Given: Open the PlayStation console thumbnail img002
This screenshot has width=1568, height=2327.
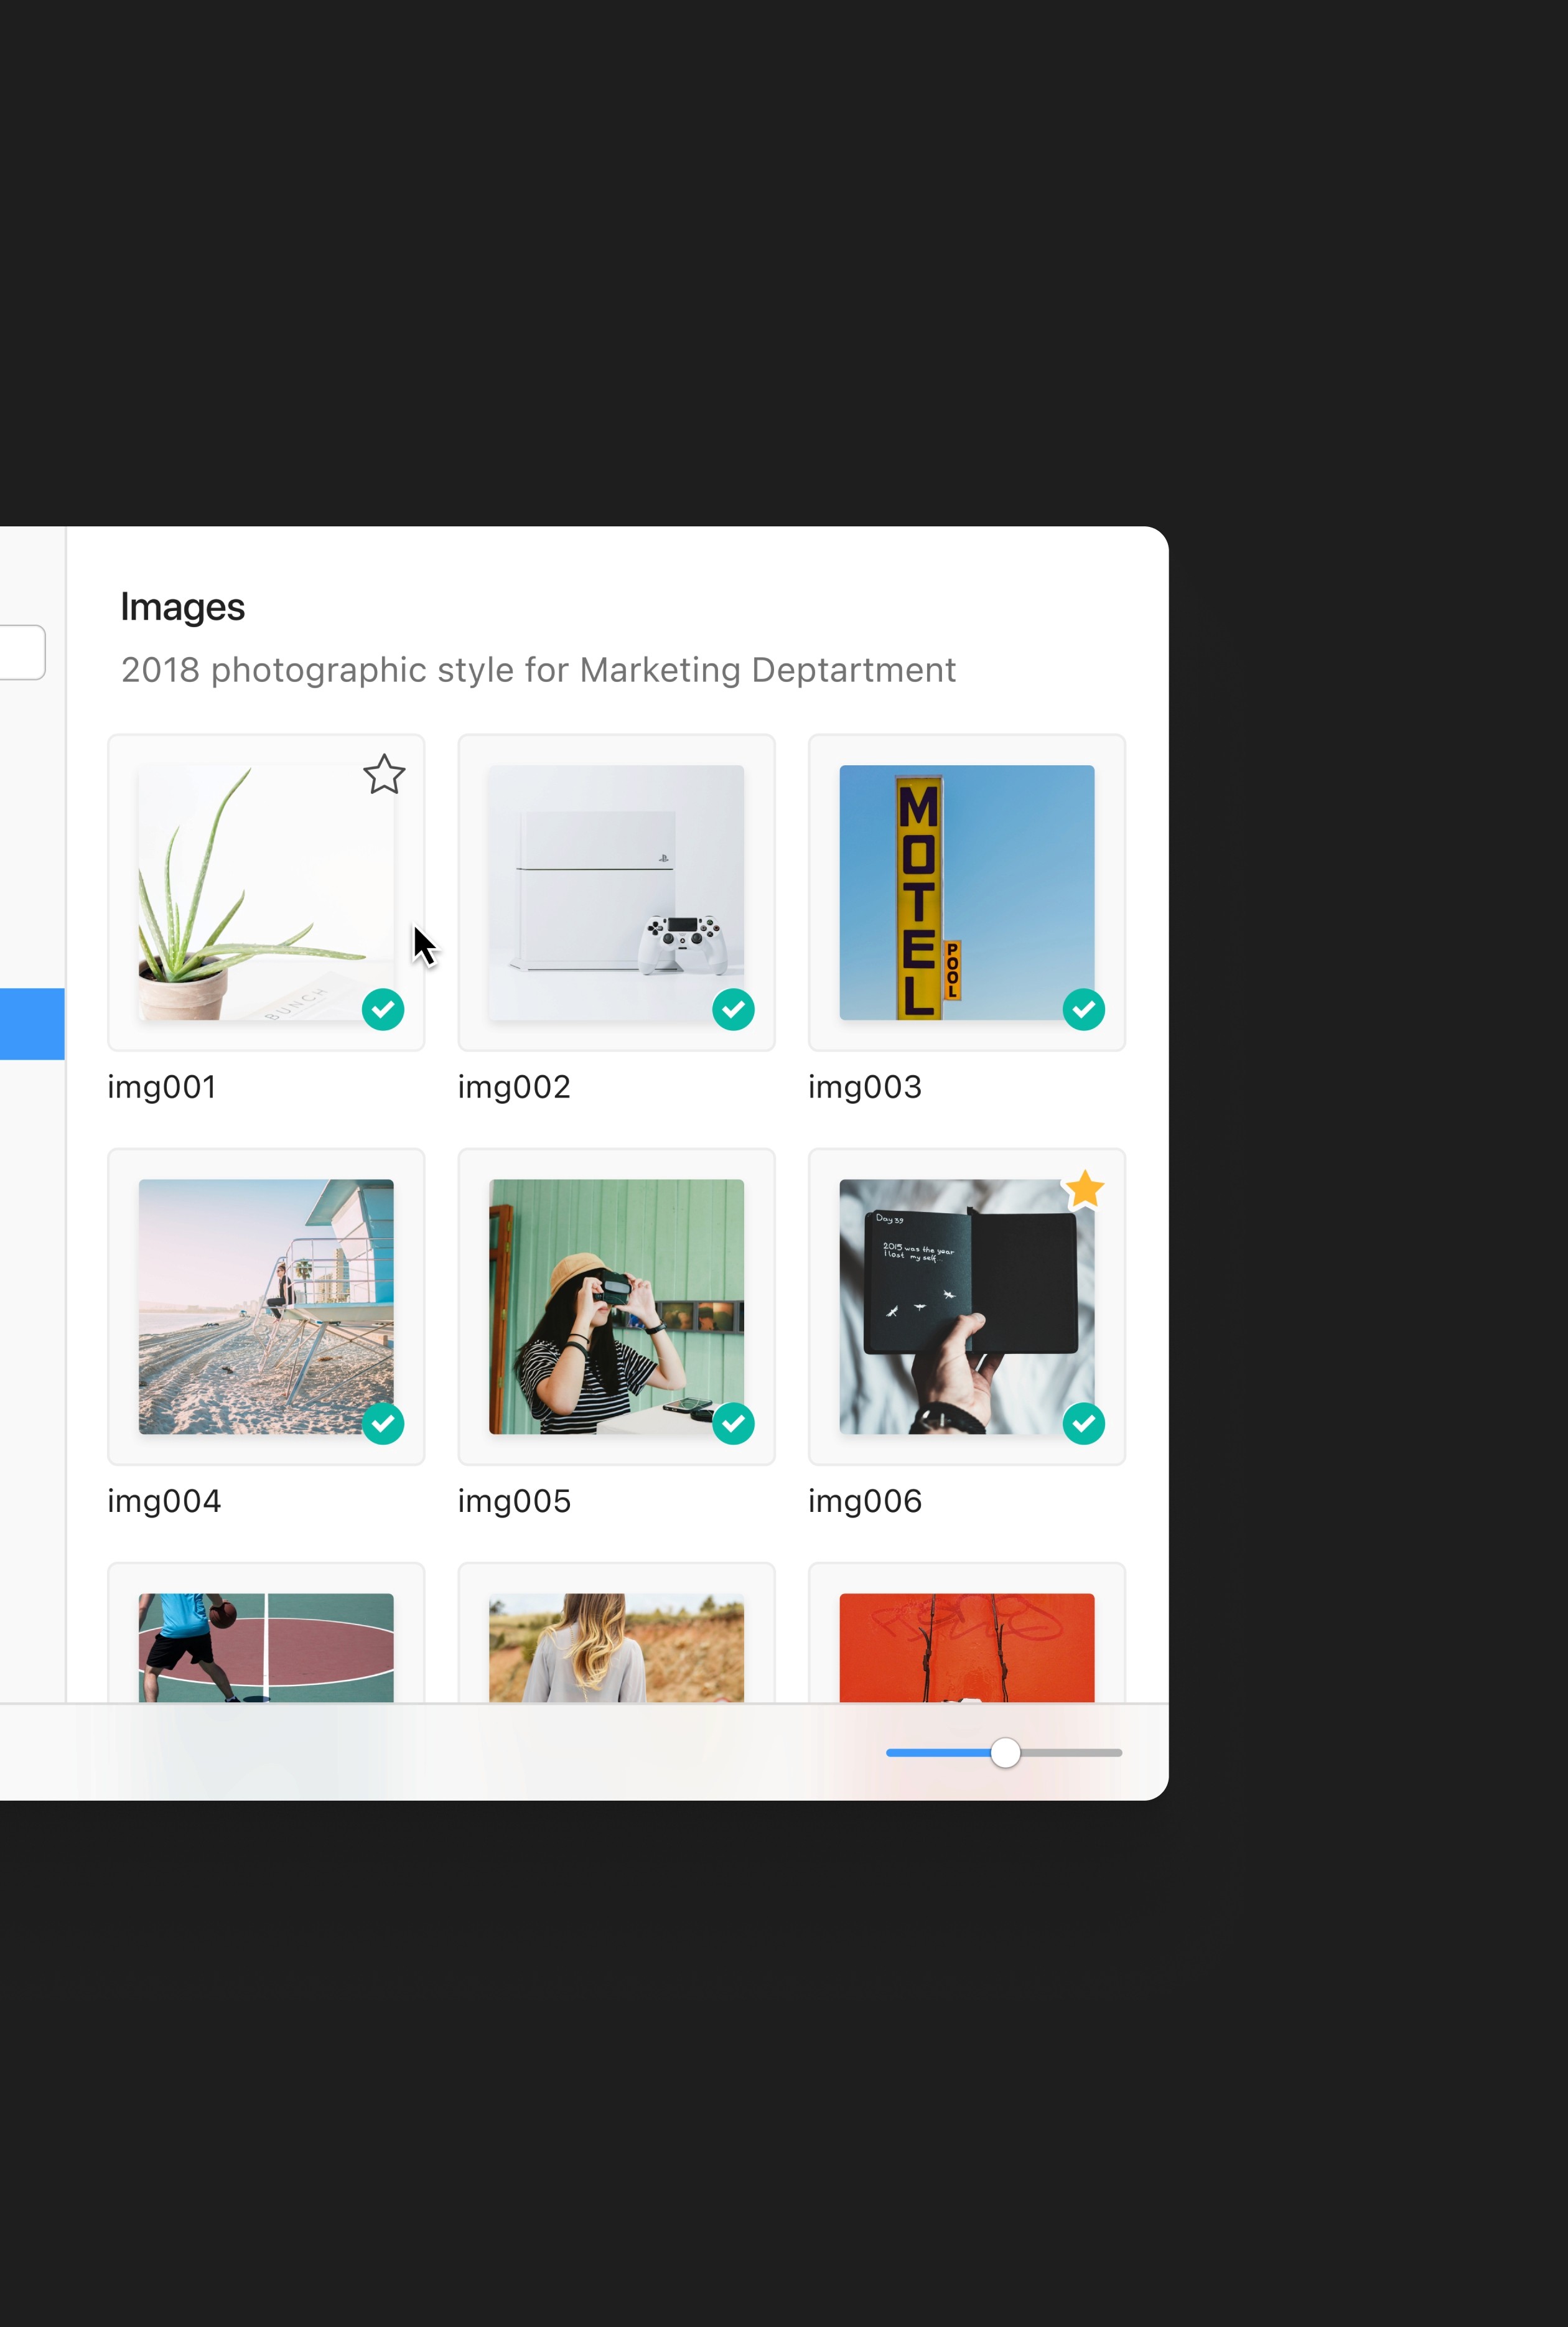Looking at the screenshot, I should 616,892.
